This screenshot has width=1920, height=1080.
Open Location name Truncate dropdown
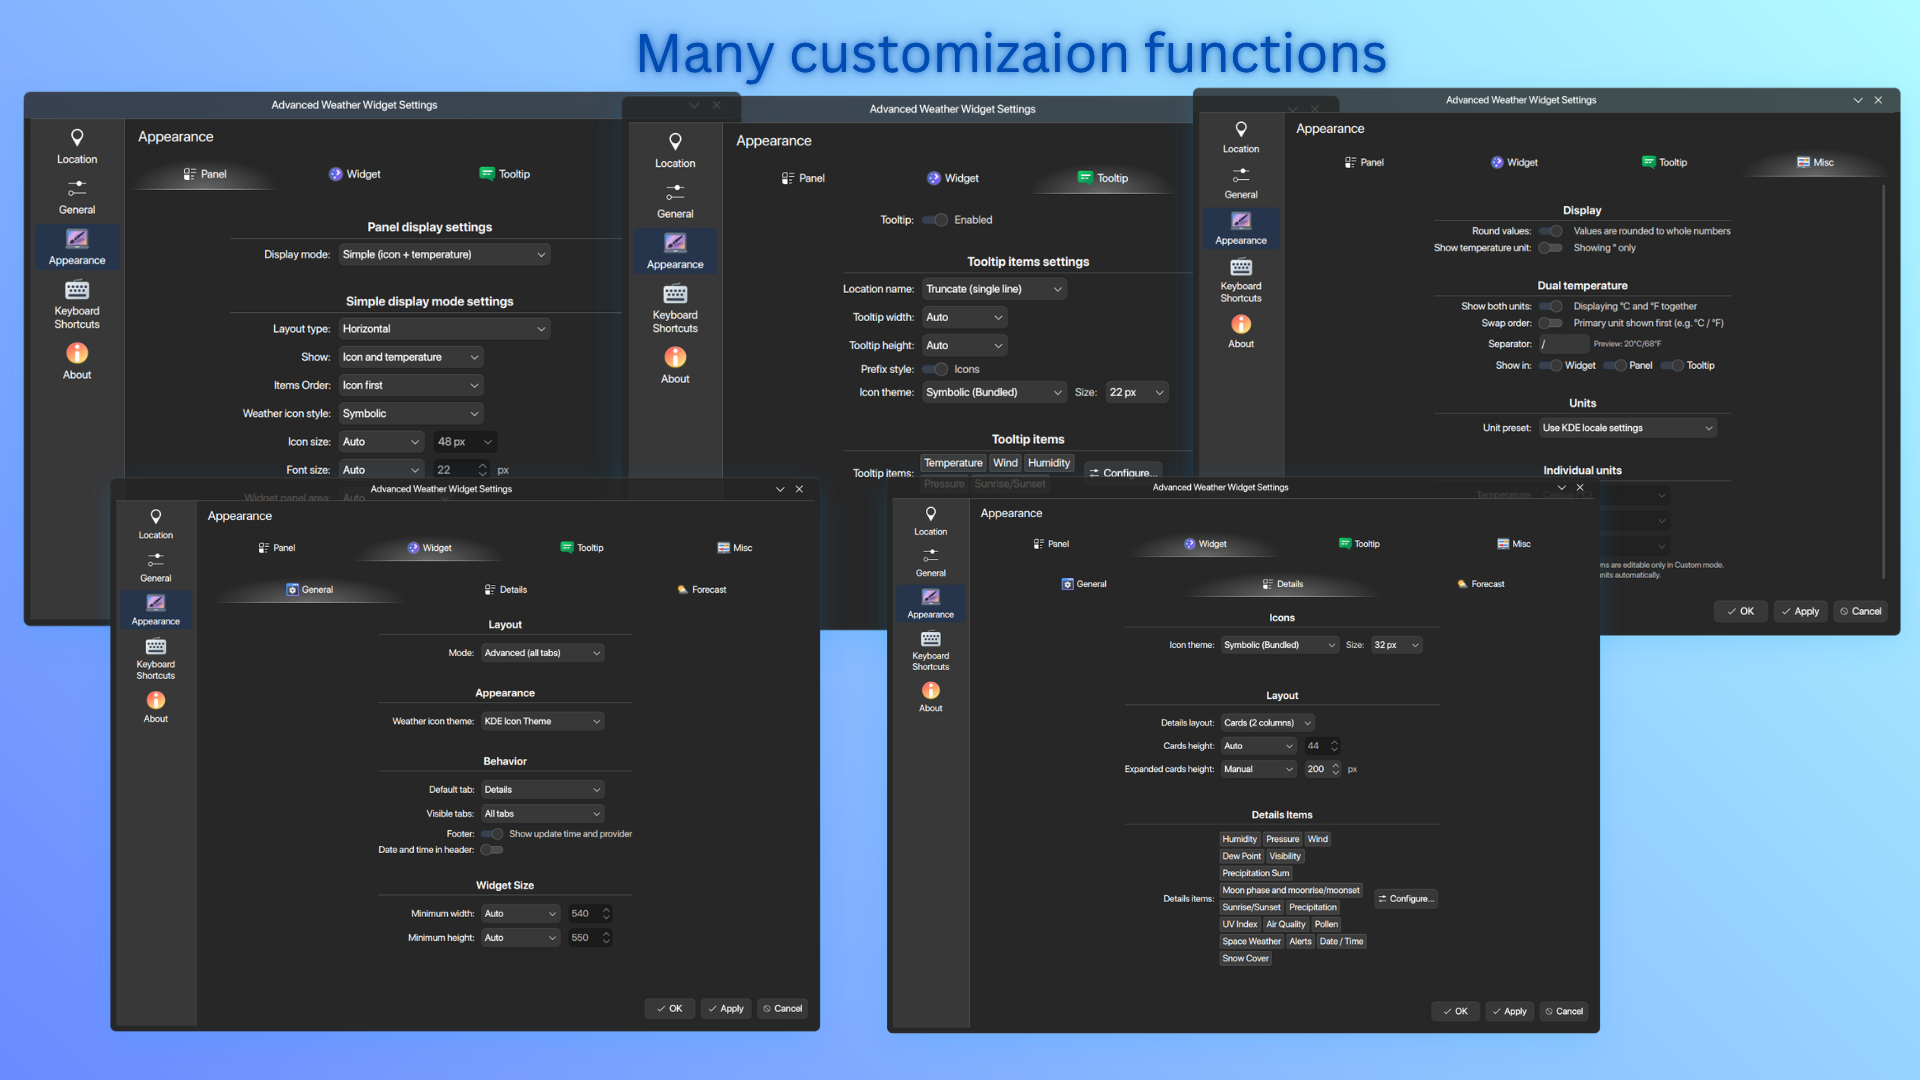pyautogui.click(x=994, y=289)
